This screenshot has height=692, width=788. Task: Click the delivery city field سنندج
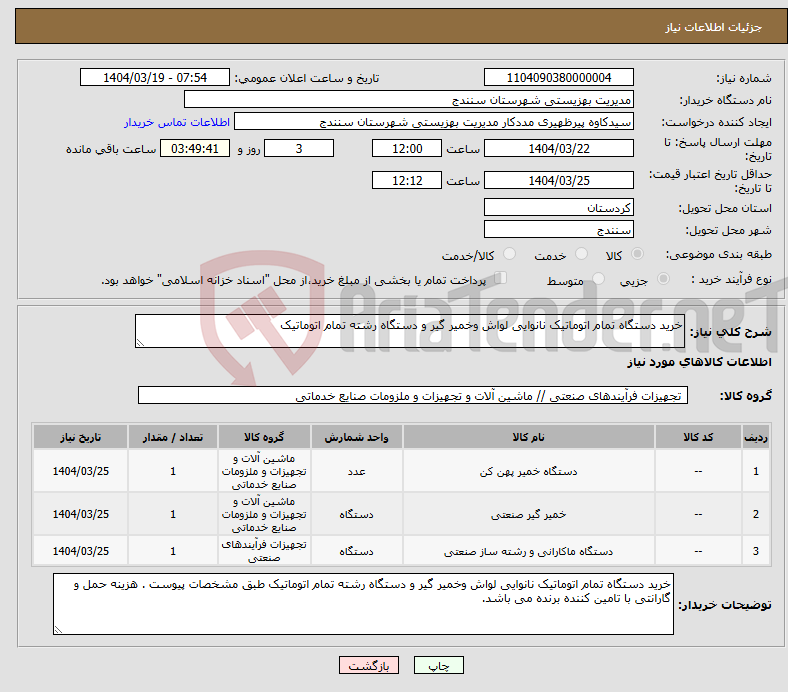(x=558, y=229)
